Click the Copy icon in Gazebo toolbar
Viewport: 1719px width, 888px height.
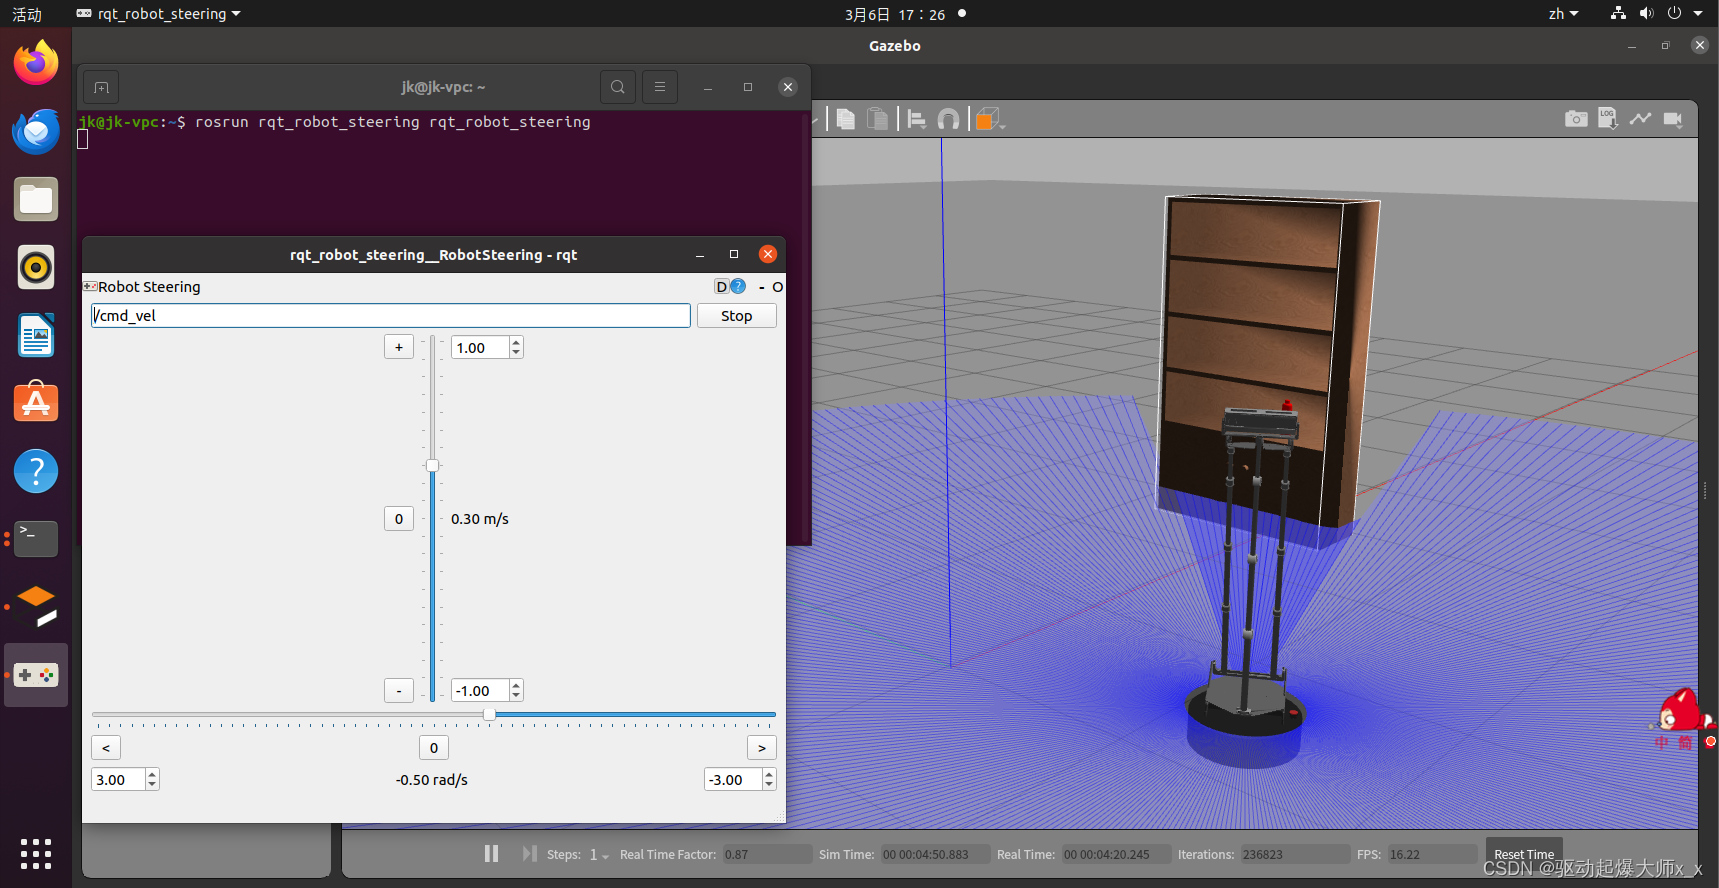coord(845,119)
